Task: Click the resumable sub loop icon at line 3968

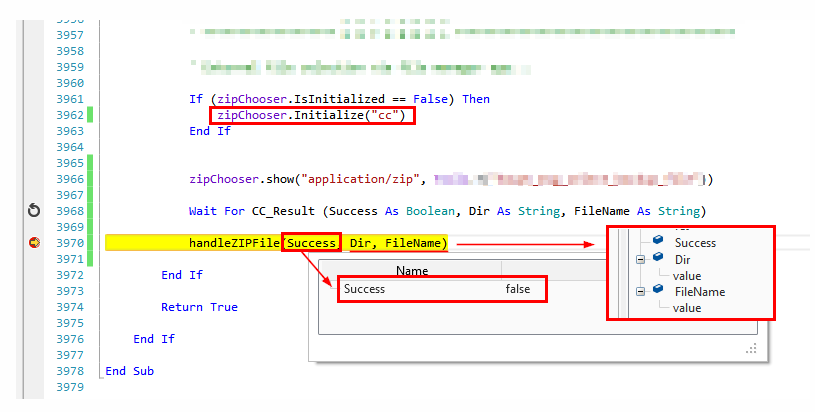Action: [34, 210]
